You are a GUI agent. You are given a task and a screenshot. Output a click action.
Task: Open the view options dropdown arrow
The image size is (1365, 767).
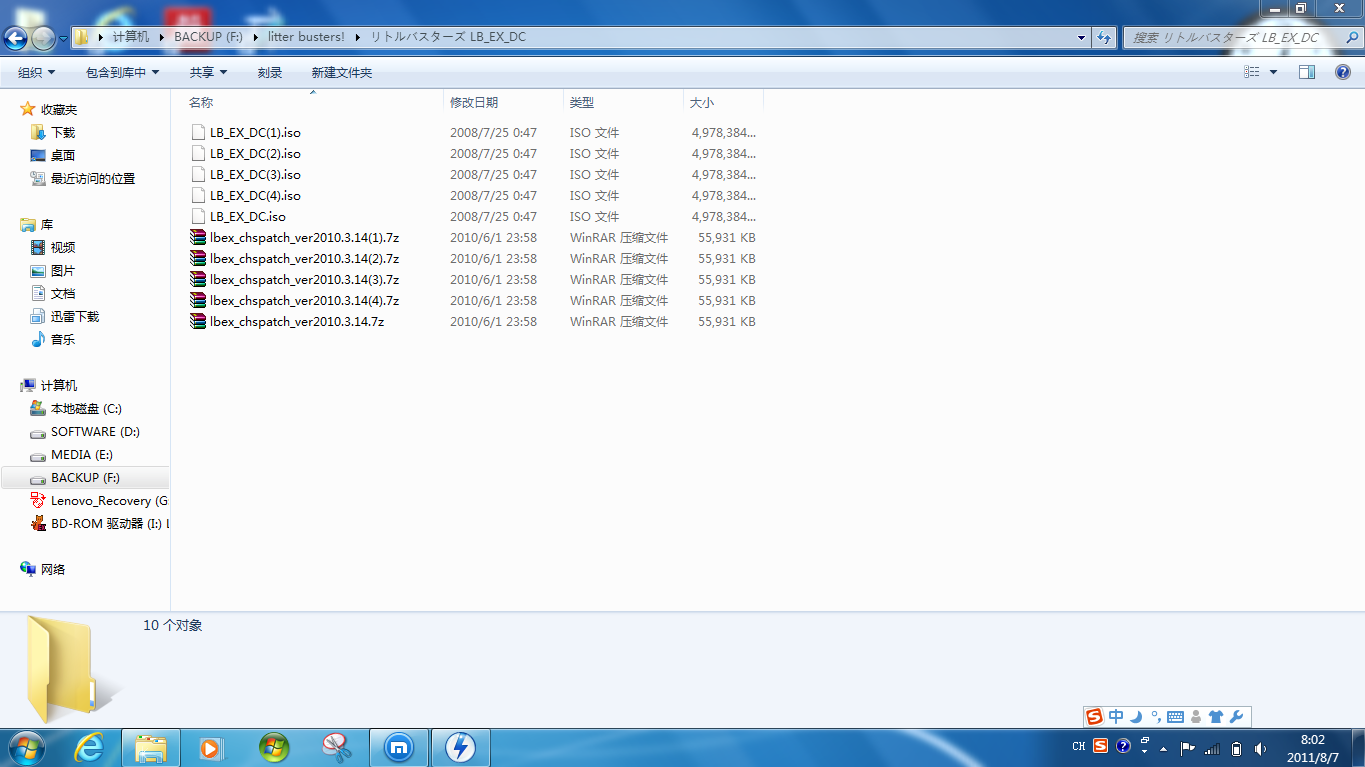[1273, 72]
